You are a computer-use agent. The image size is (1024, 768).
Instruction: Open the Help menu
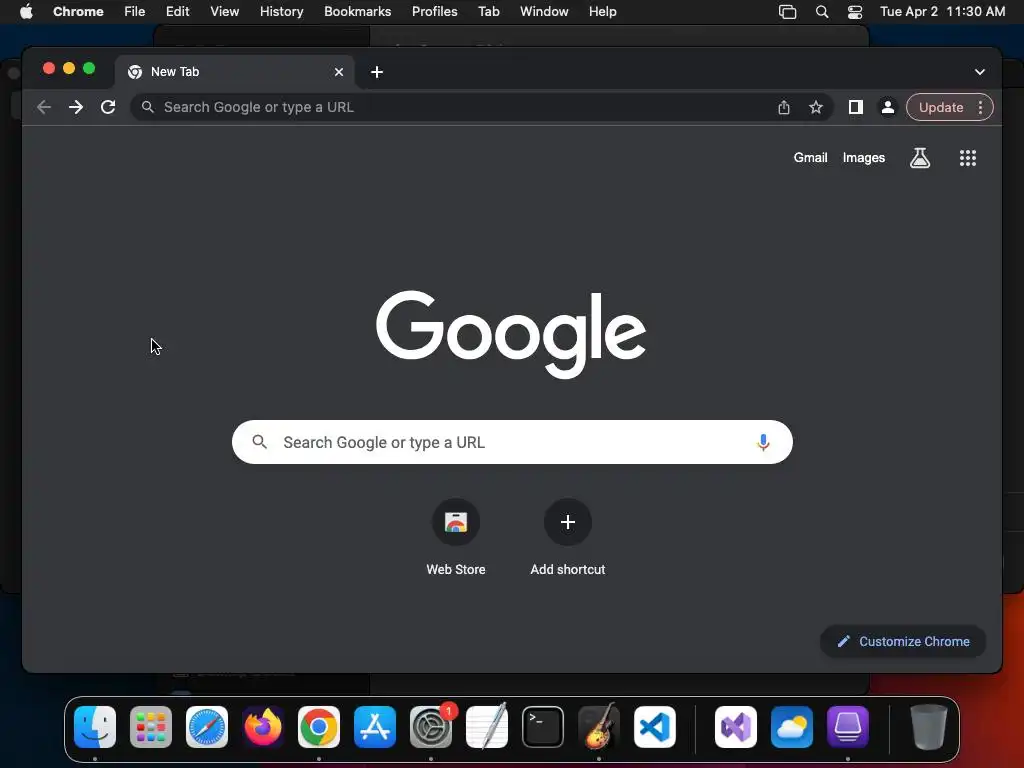coord(602,11)
